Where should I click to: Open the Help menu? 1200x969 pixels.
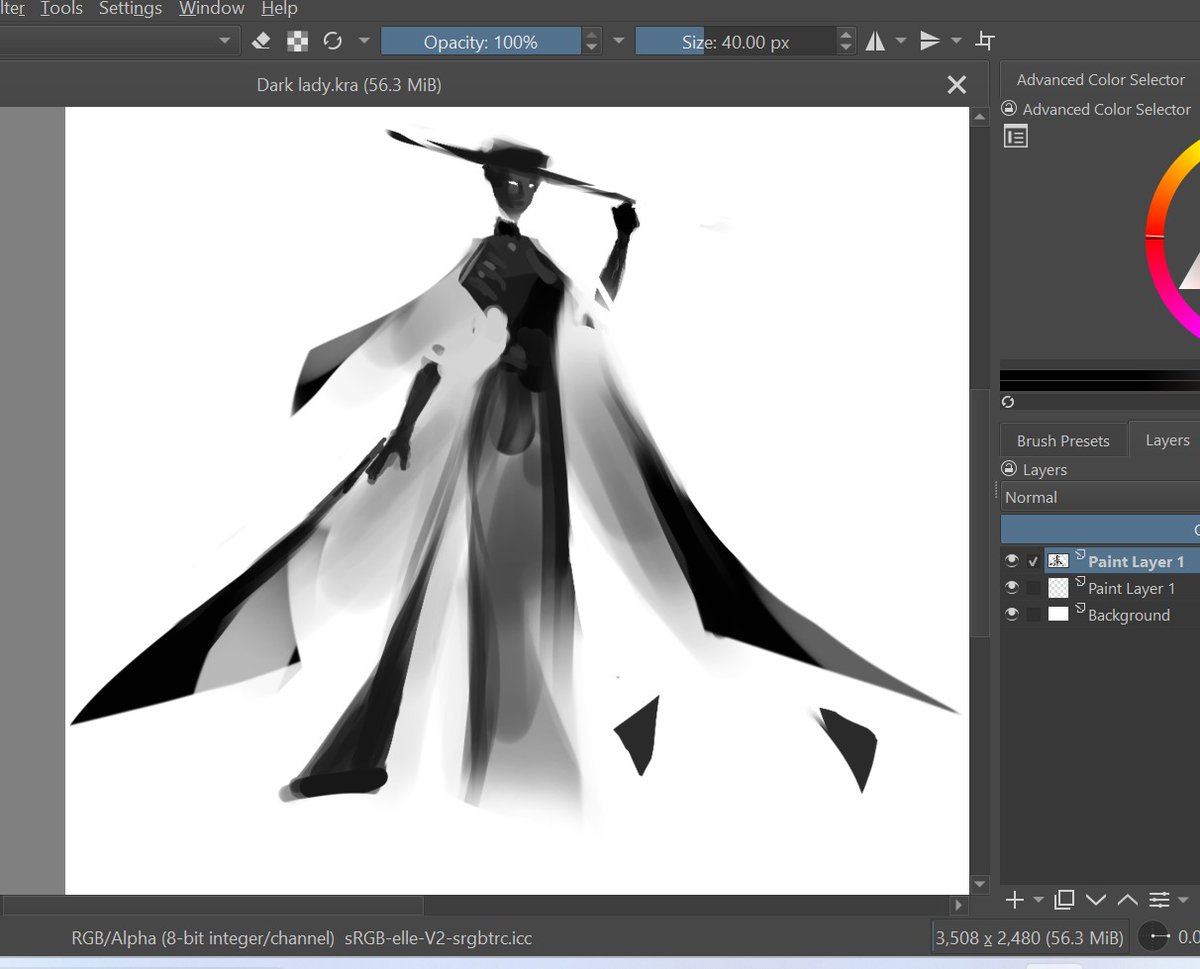[279, 9]
